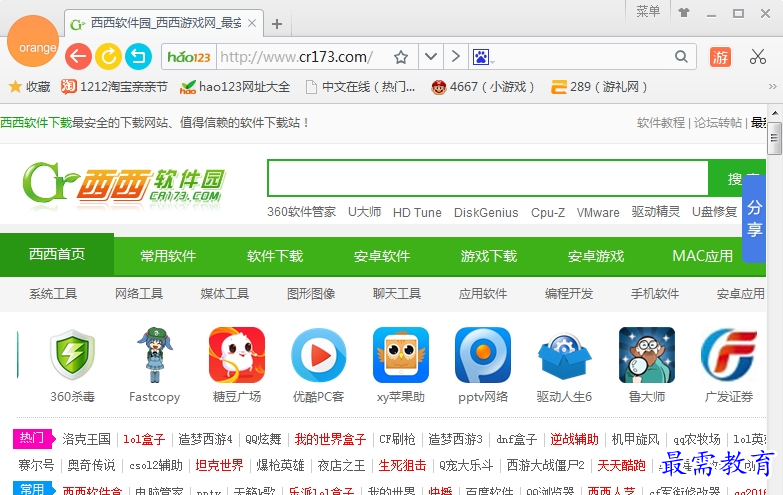Click the go forward arrow beside address bar

pyautogui.click(x=455, y=56)
